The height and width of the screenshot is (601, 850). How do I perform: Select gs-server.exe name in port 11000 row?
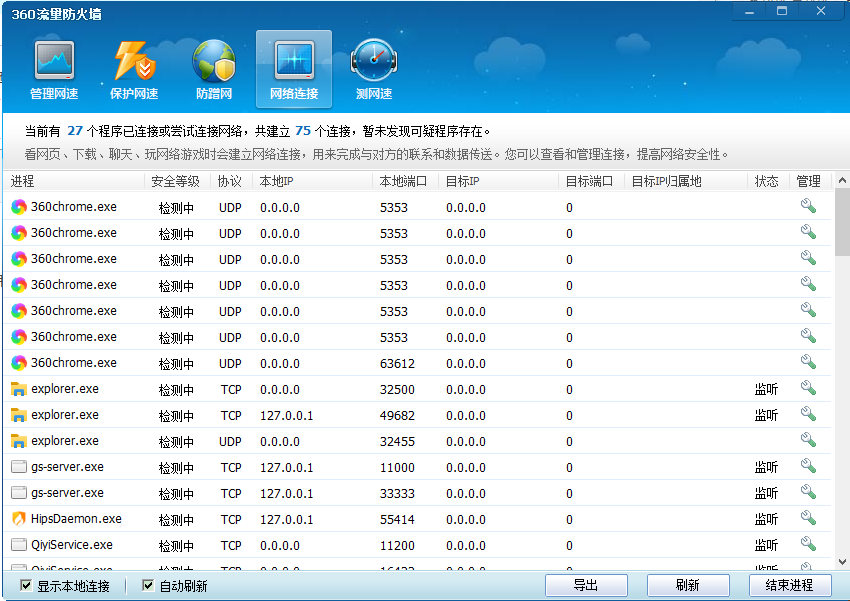pos(67,467)
